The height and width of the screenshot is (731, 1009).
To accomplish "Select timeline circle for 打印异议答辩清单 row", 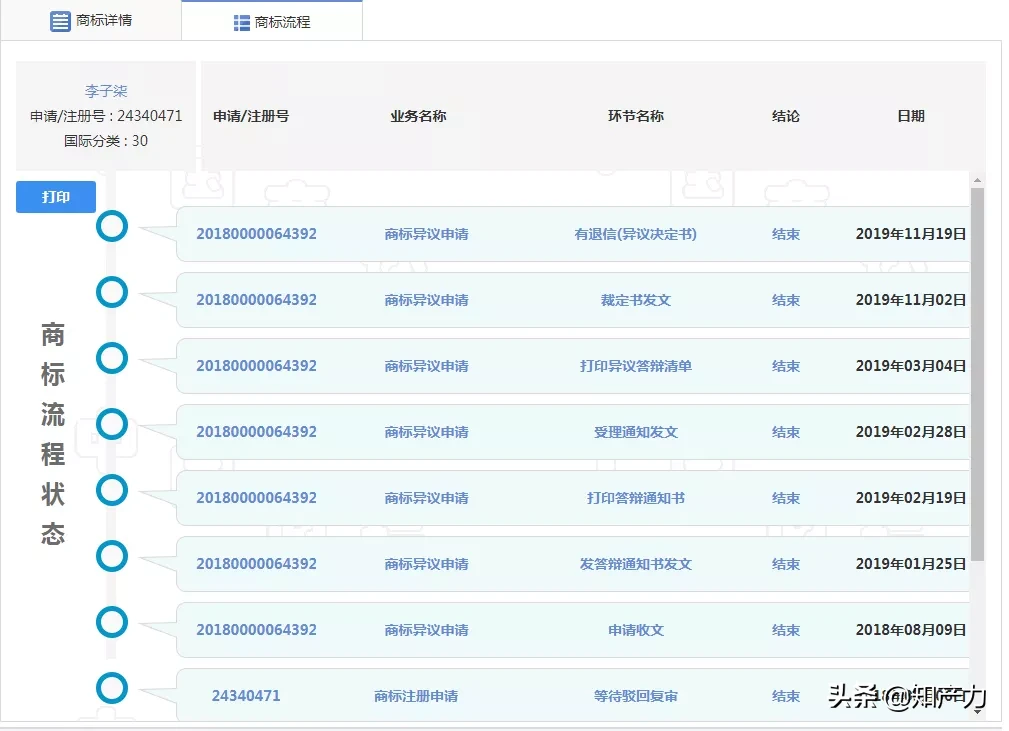I will (x=112, y=358).
